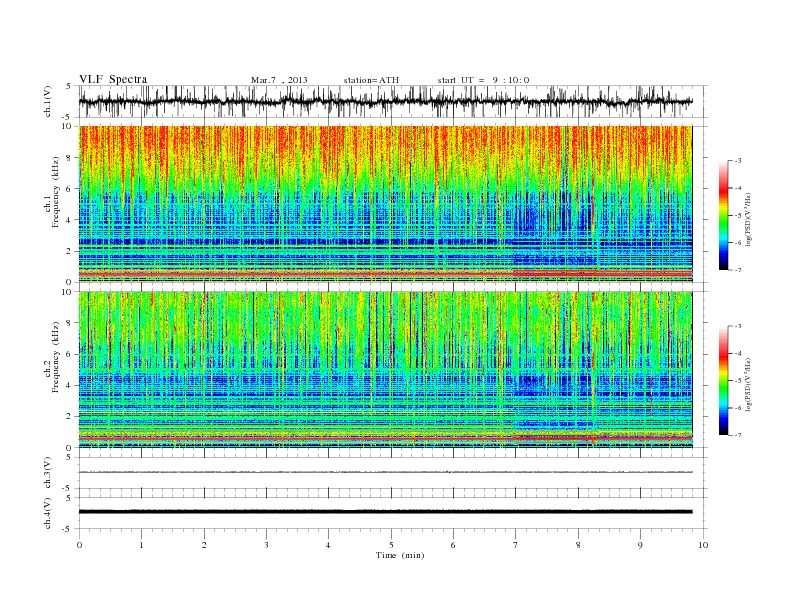Click time axis tick label "5"

click(391, 545)
